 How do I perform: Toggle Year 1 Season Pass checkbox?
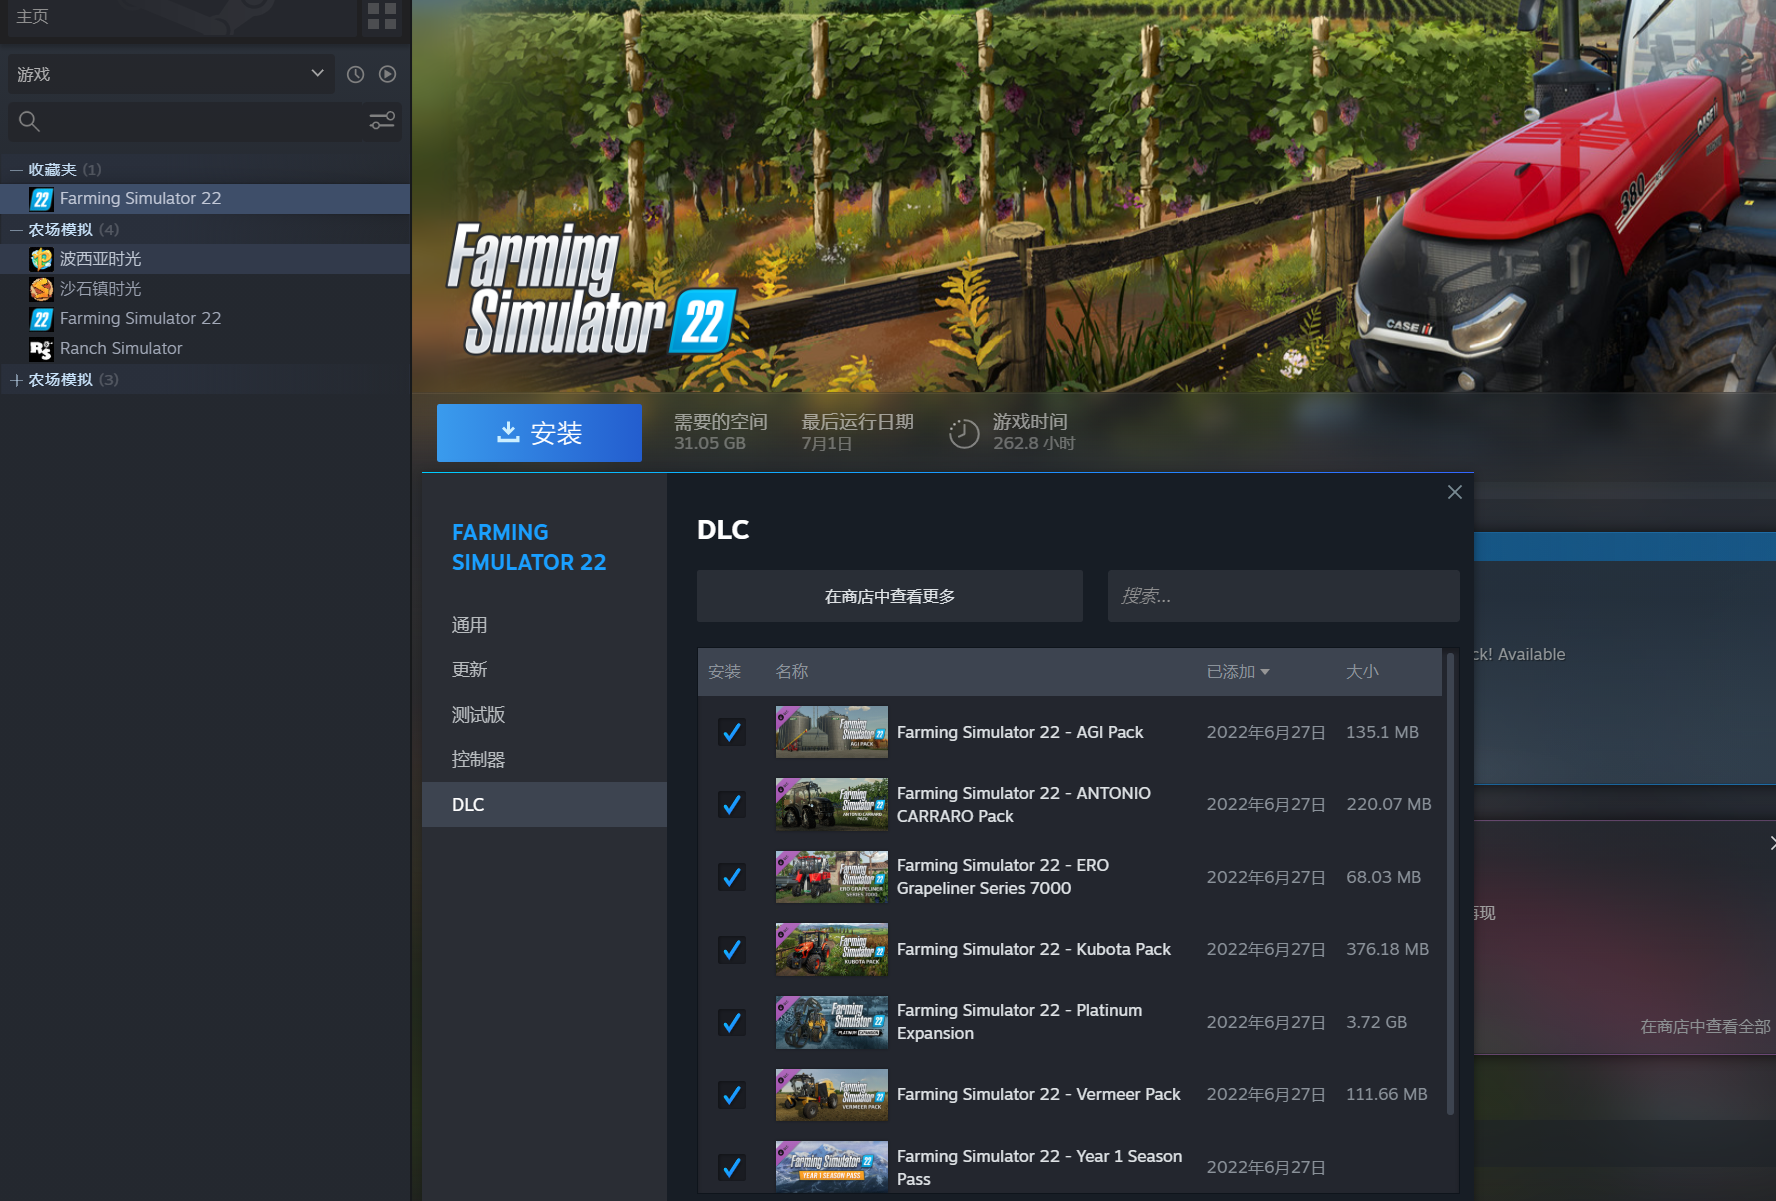coord(732,1167)
